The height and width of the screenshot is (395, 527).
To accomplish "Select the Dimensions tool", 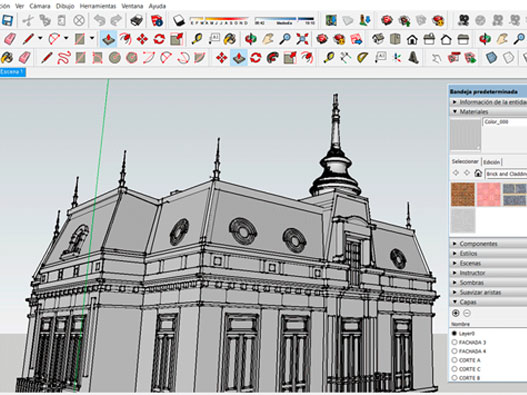I will point(346,58).
